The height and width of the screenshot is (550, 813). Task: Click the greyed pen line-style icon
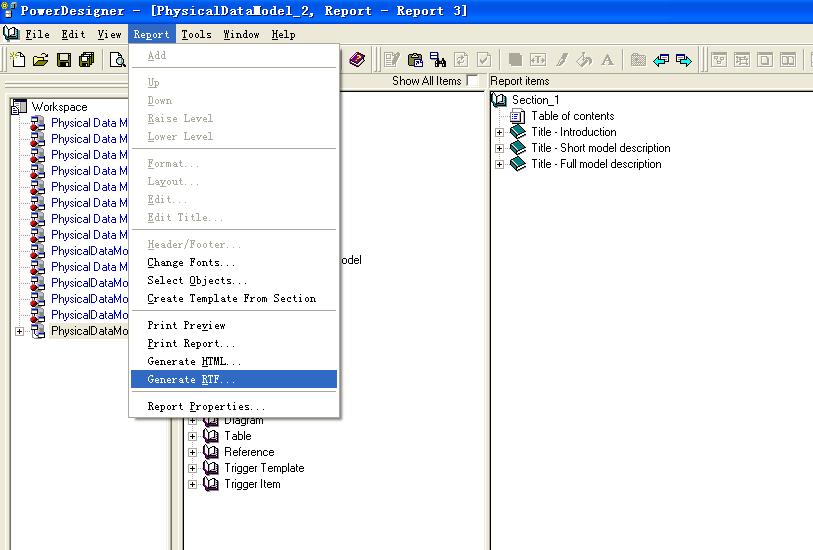tap(562, 60)
